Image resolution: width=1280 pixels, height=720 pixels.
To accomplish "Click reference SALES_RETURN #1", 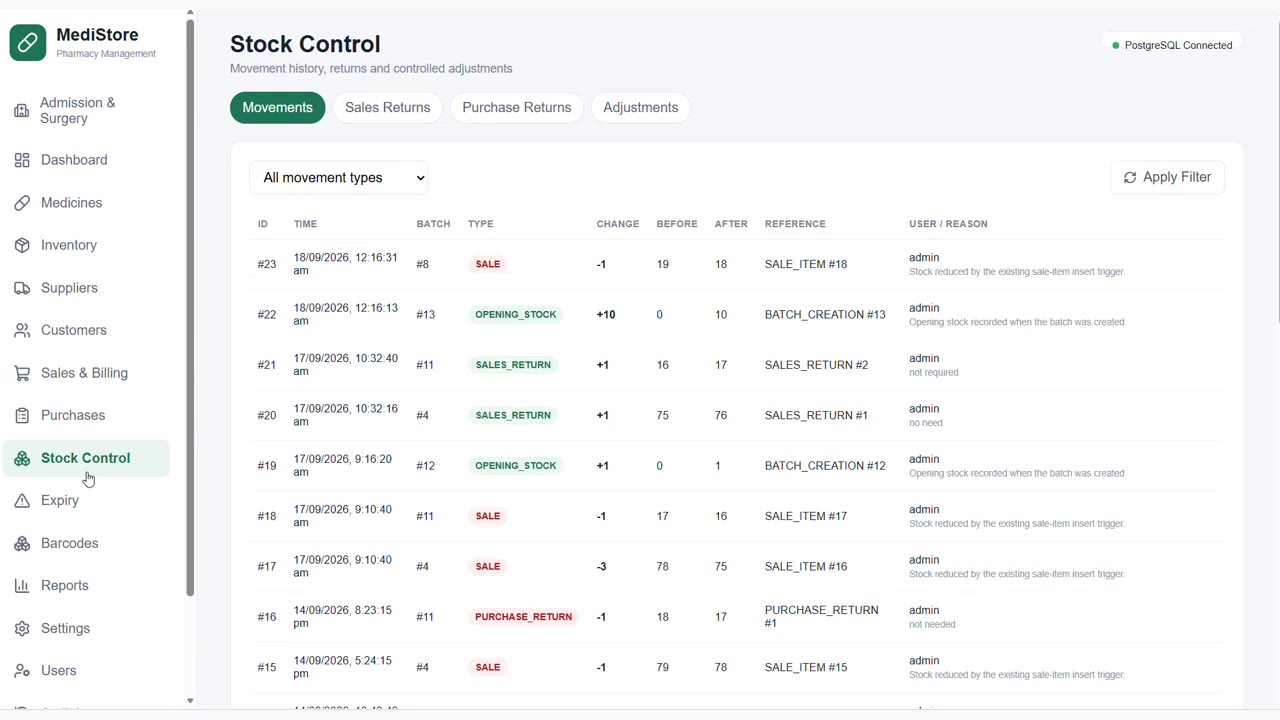I will [x=816, y=415].
